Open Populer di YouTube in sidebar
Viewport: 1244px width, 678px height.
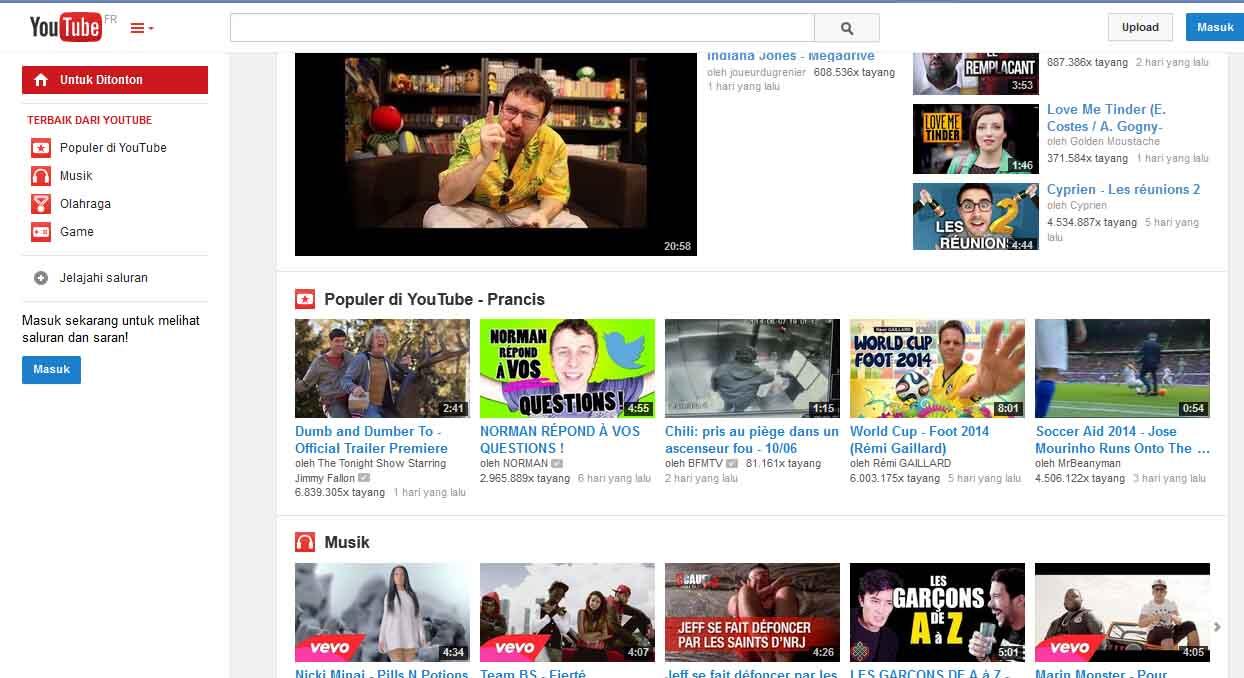click(113, 147)
